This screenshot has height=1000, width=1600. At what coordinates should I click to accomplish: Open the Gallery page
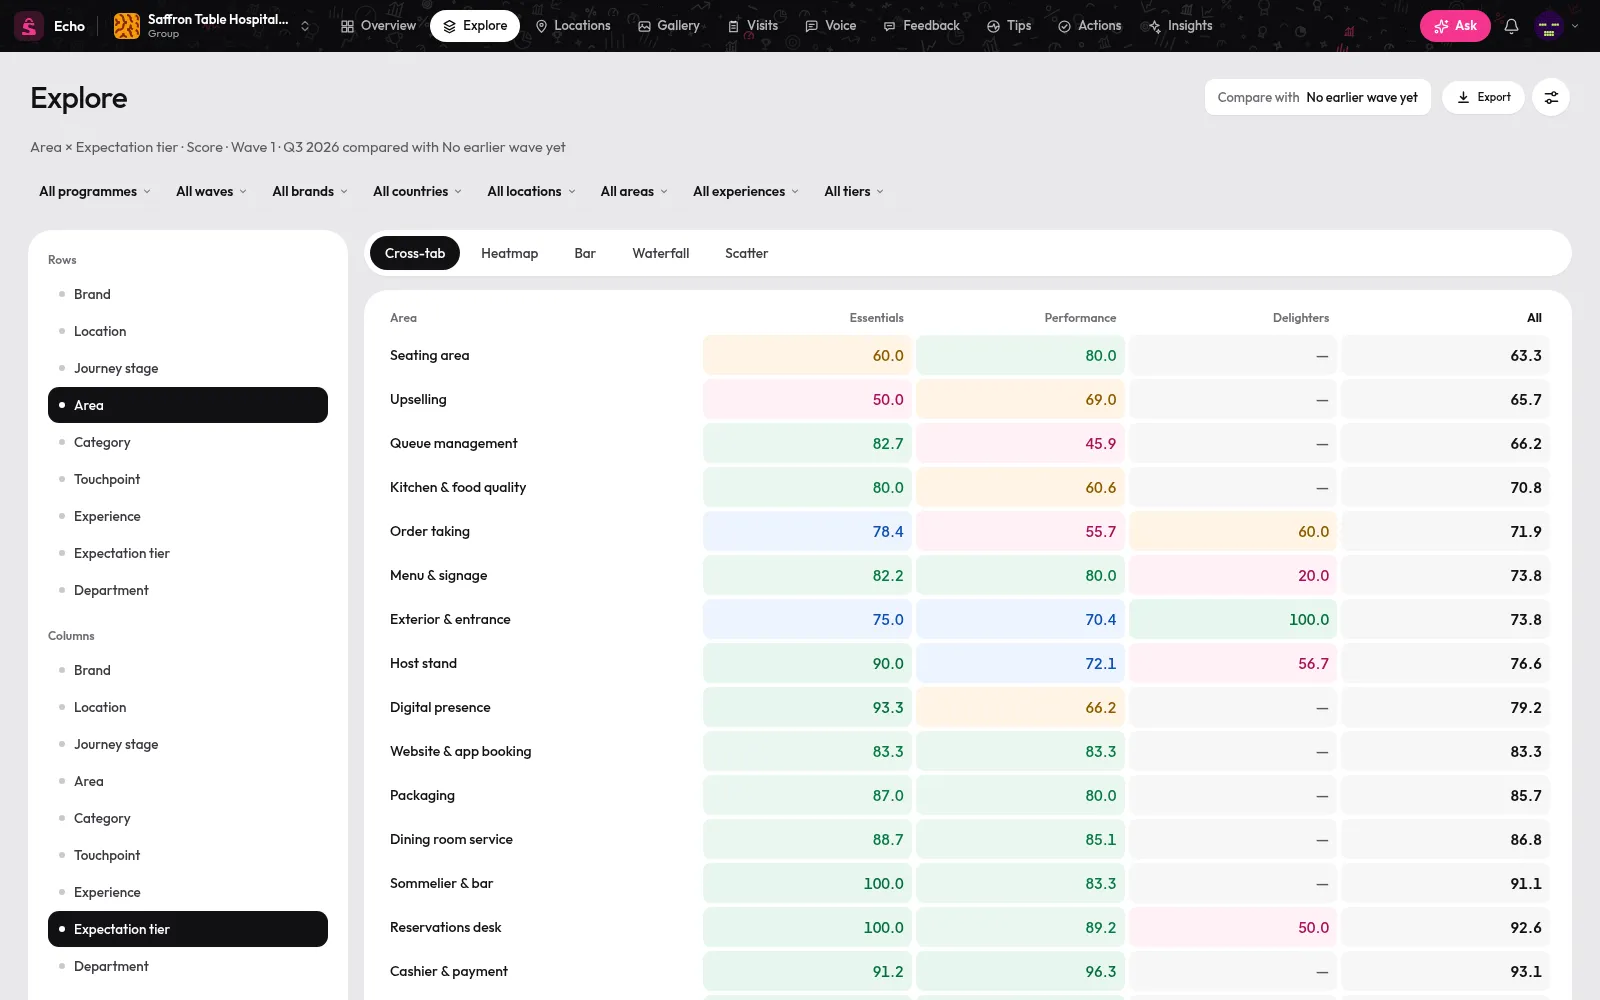coord(669,26)
